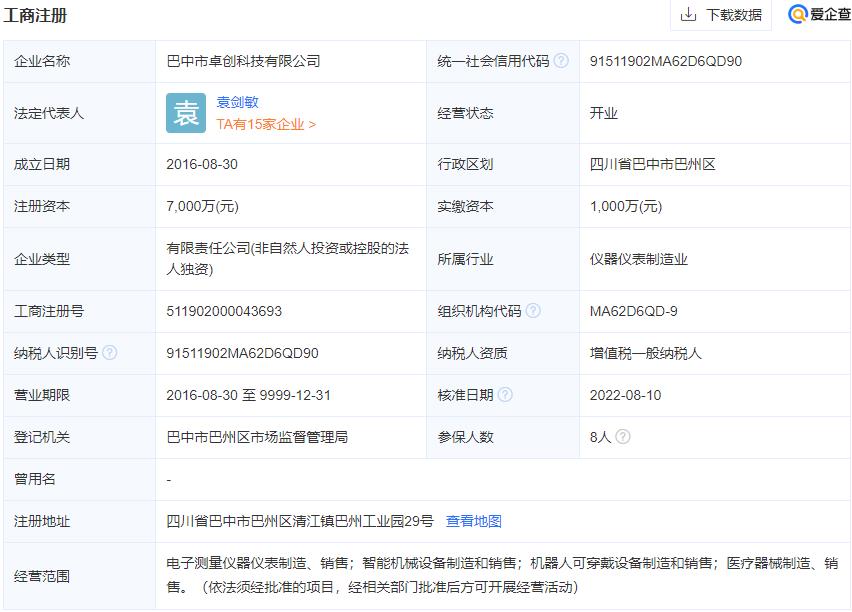Open the help tooltip icon for 纳税人识别号
Screen dimensions: 852x612
pos(109,353)
